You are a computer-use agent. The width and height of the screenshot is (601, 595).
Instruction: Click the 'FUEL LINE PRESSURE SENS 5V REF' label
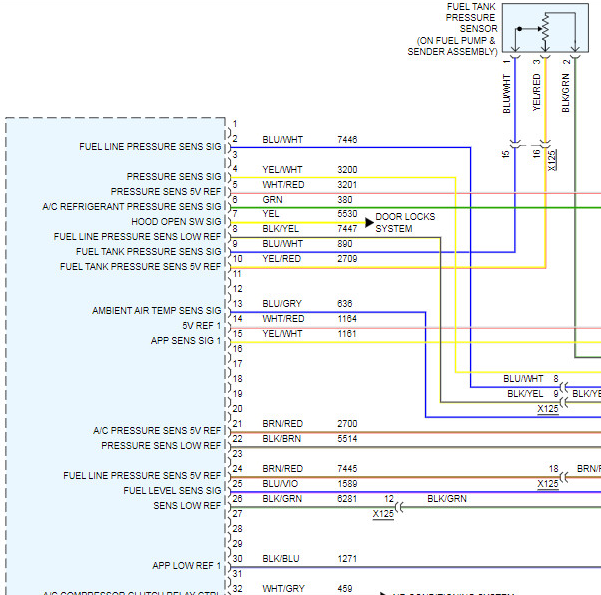142,476
